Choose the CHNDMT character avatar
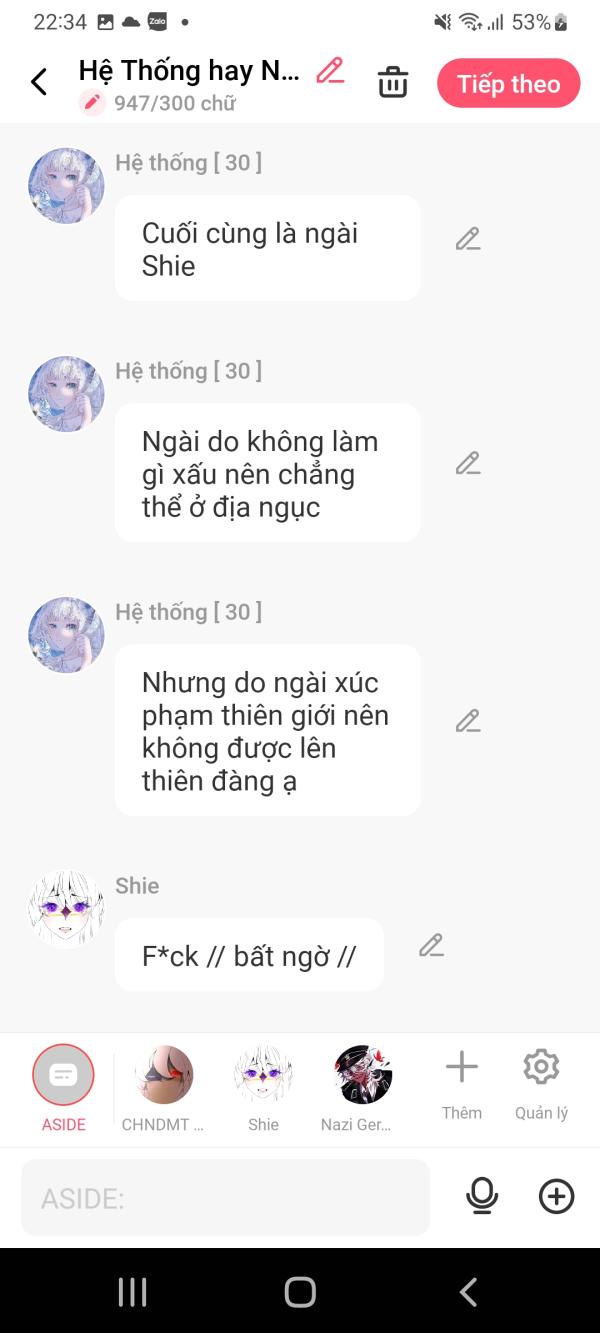The height and width of the screenshot is (1333, 600). [x=163, y=1088]
